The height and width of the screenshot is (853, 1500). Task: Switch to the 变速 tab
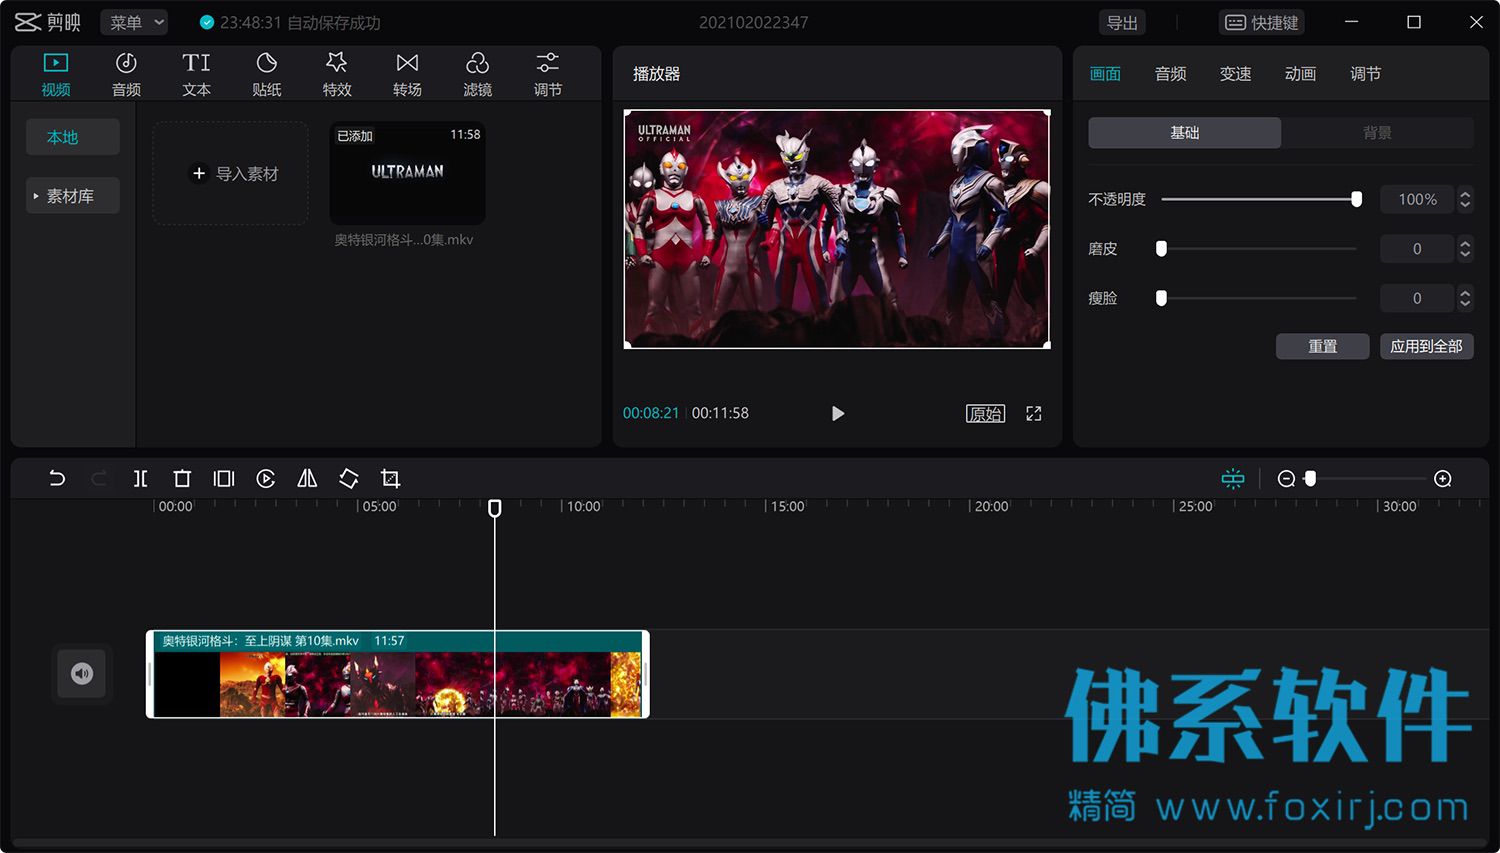(1235, 73)
